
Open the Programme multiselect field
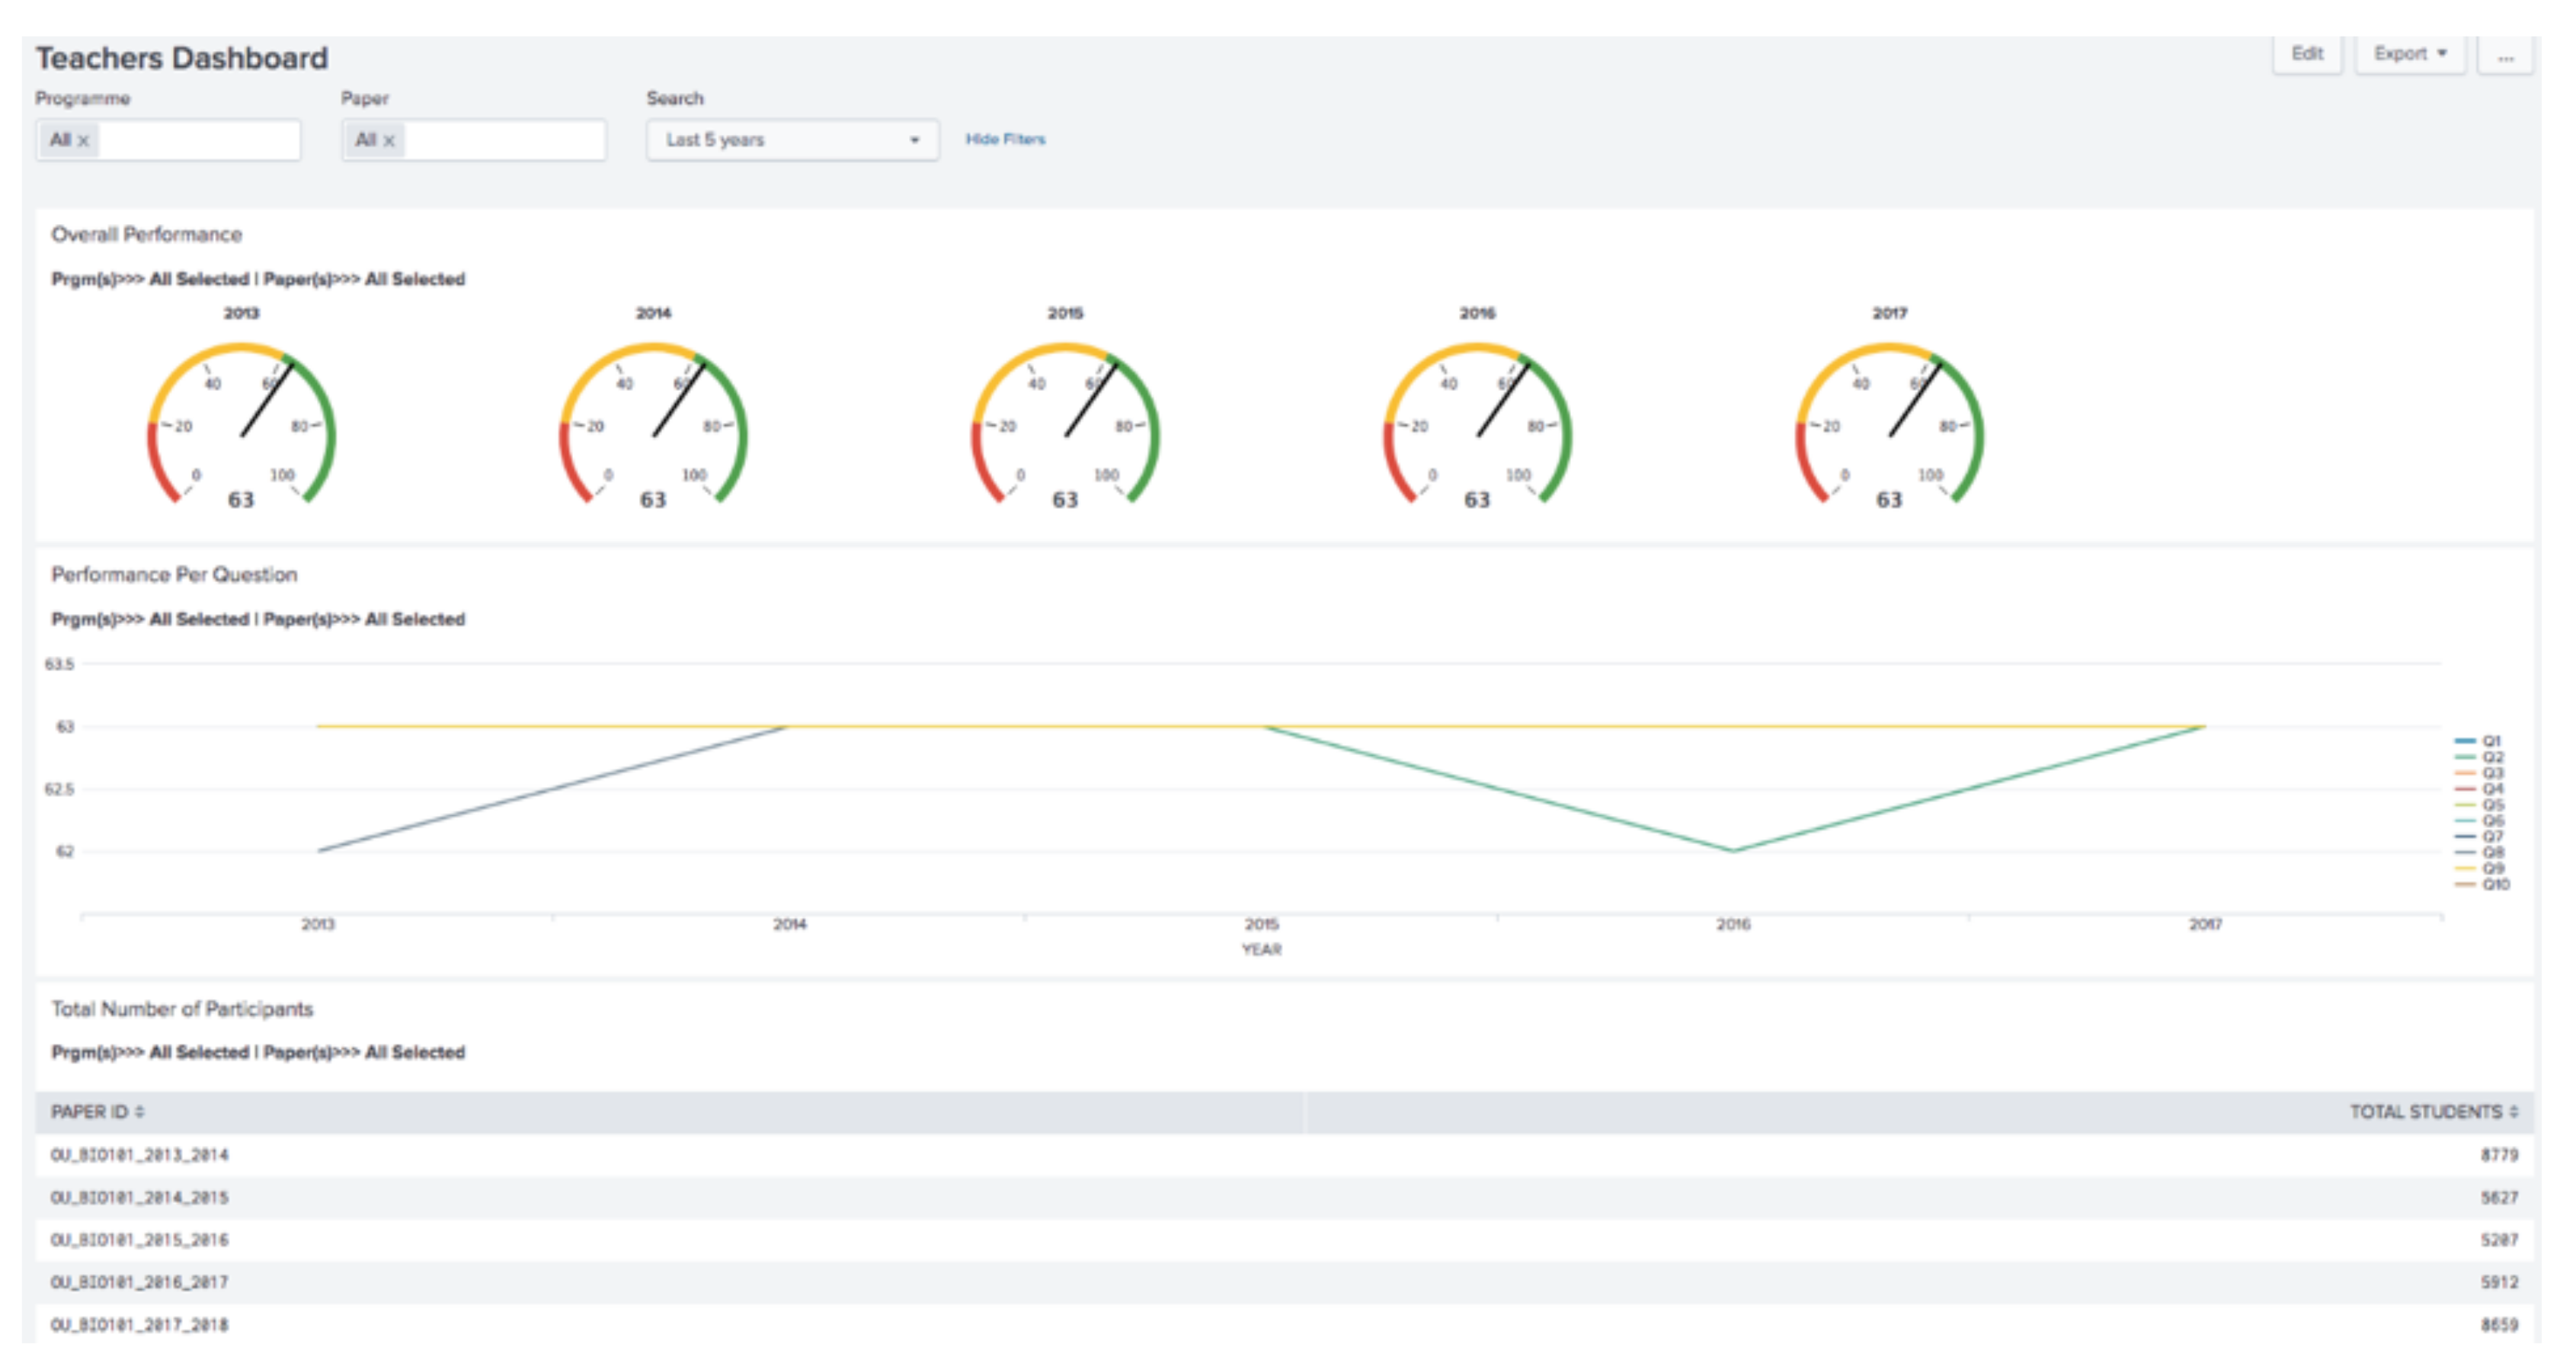tap(198, 140)
